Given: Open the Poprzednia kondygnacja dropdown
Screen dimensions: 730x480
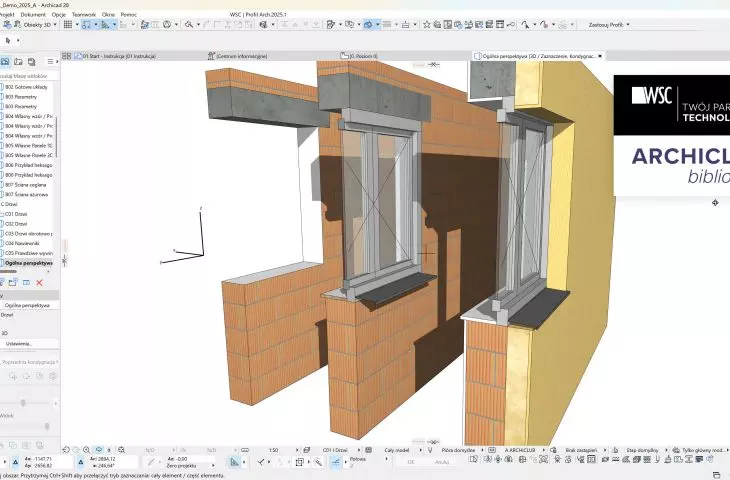Looking at the screenshot, I should pyautogui.click(x=30, y=362).
